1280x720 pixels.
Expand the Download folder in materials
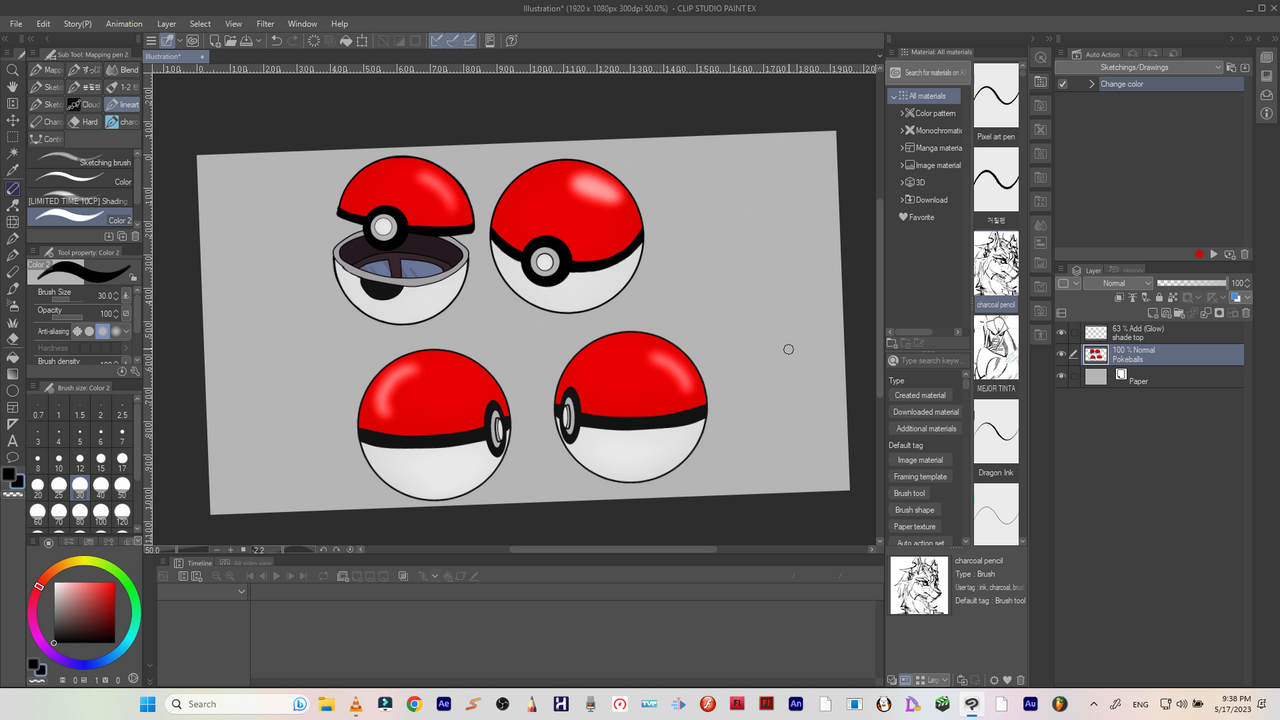[x=902, y=200]
